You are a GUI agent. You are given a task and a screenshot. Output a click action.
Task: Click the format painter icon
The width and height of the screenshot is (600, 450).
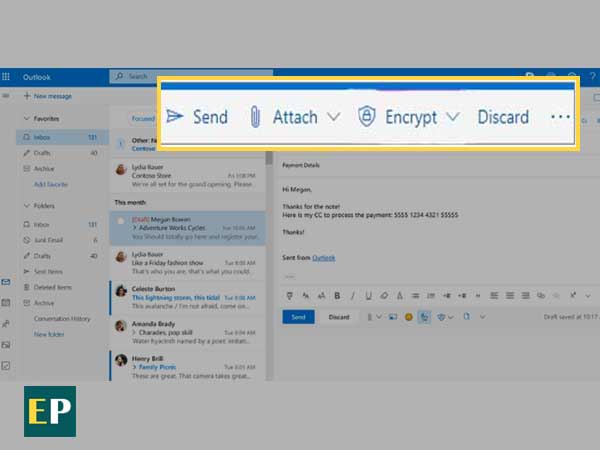click(x=290, y=295)
